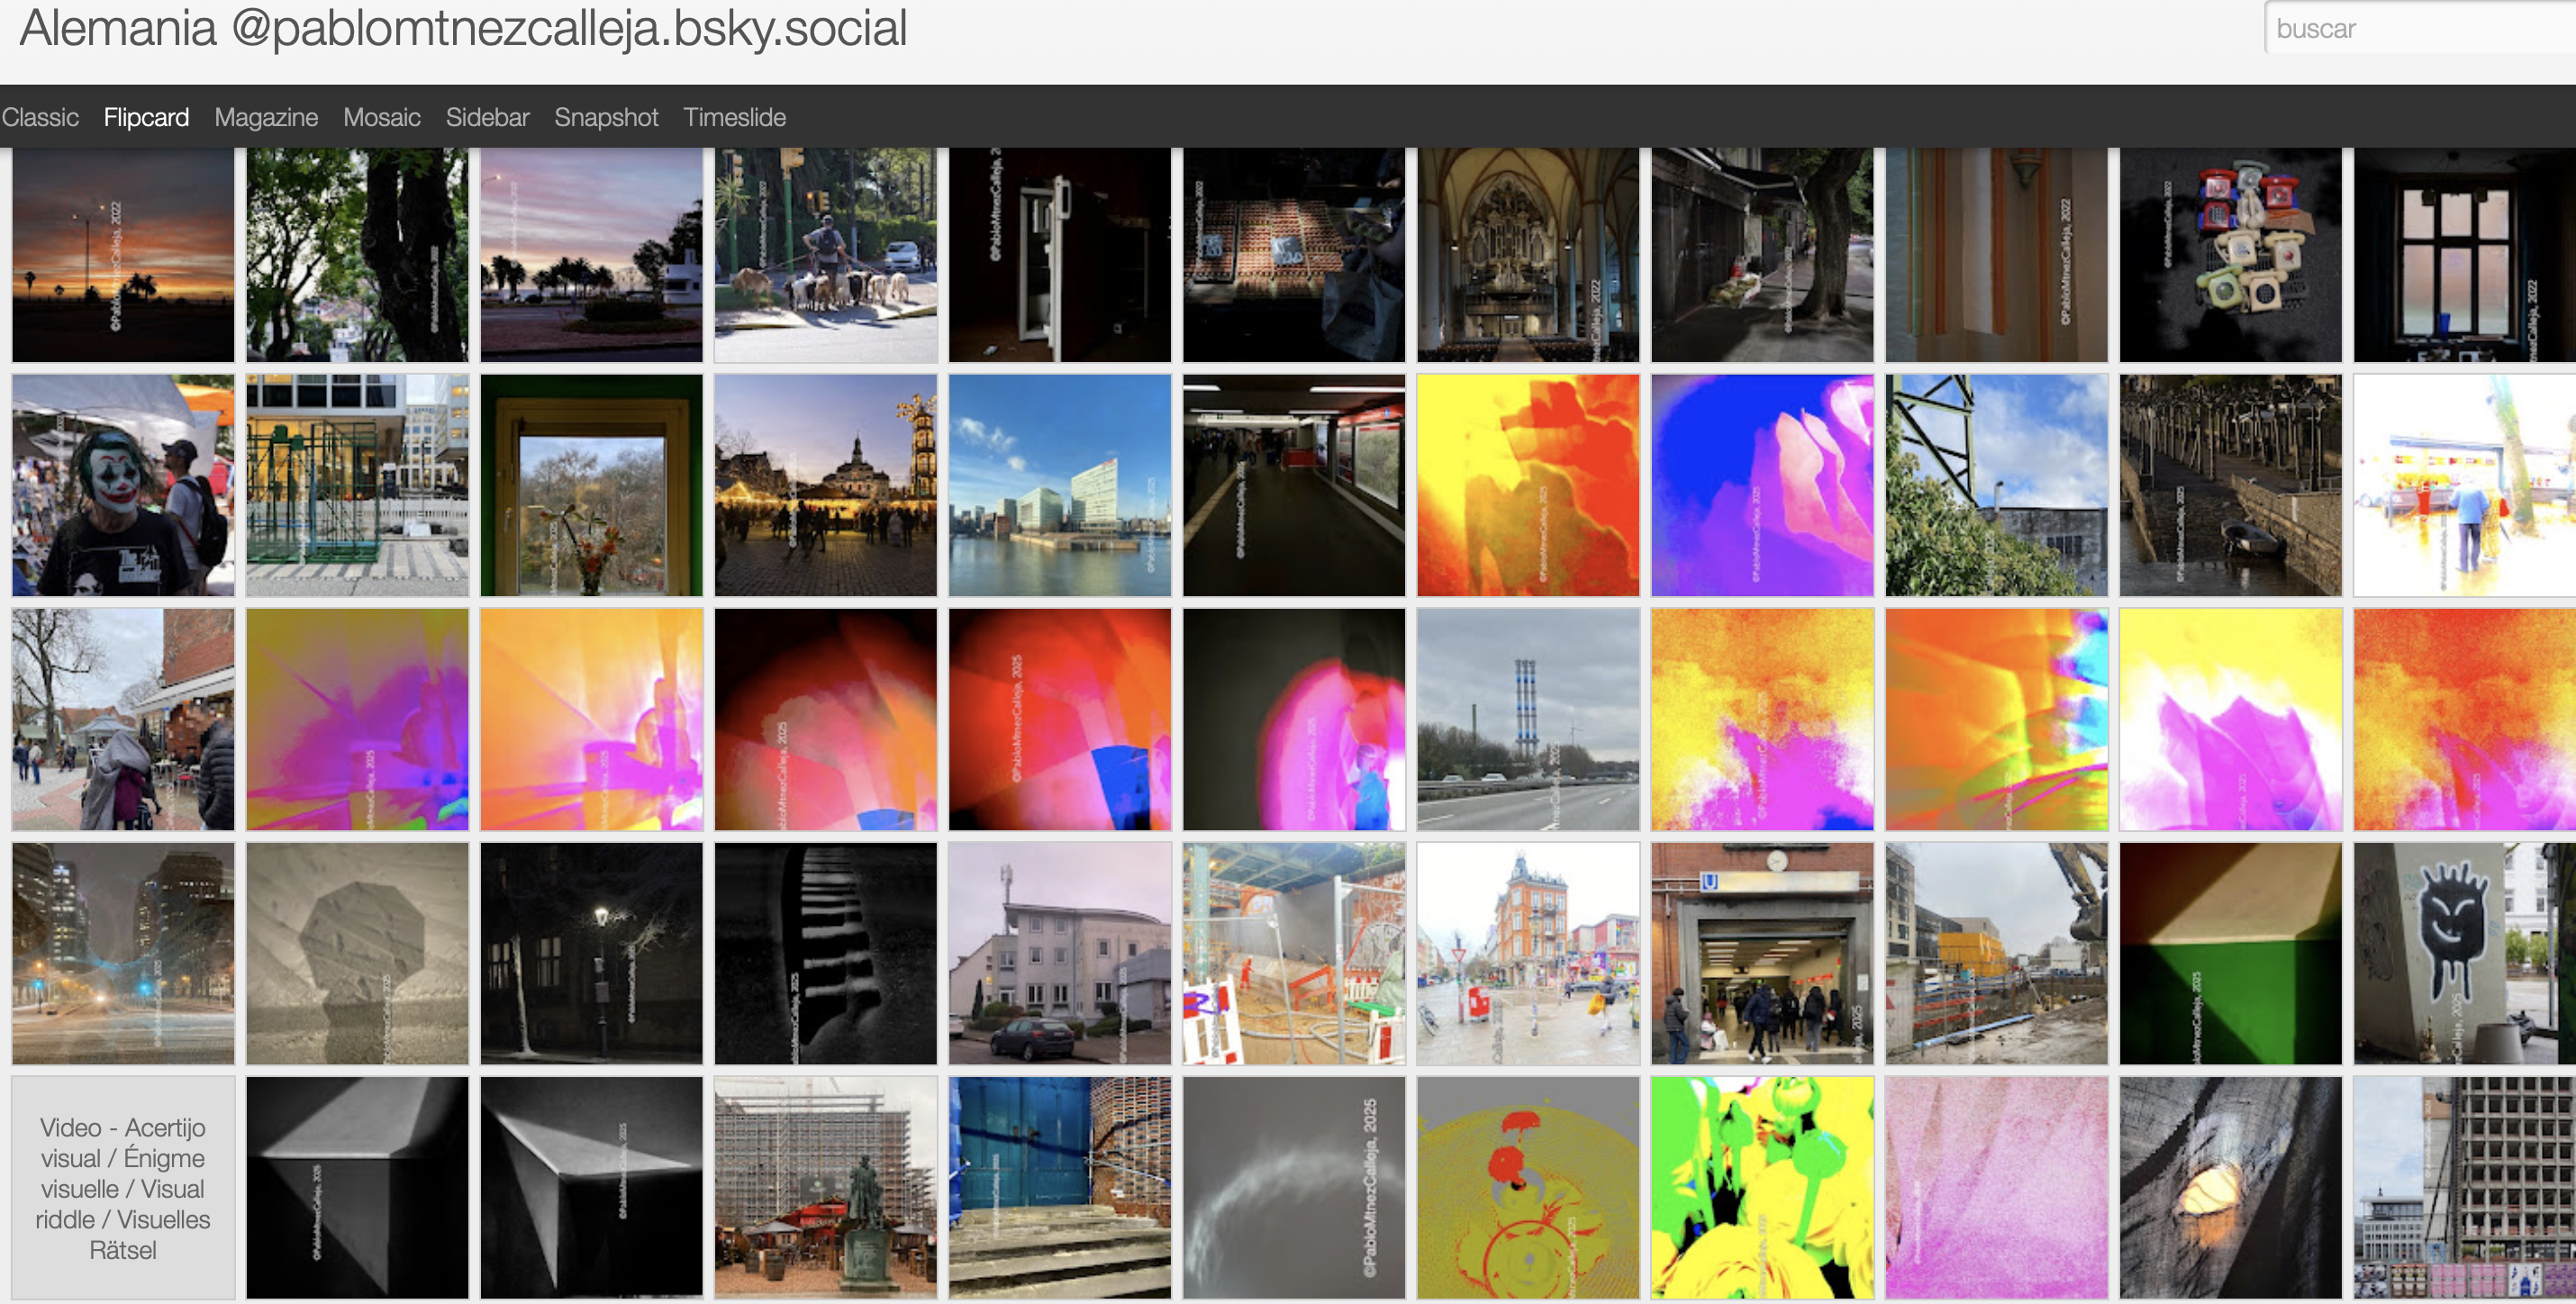Select the Flipcard view tab

pos(146,117)
